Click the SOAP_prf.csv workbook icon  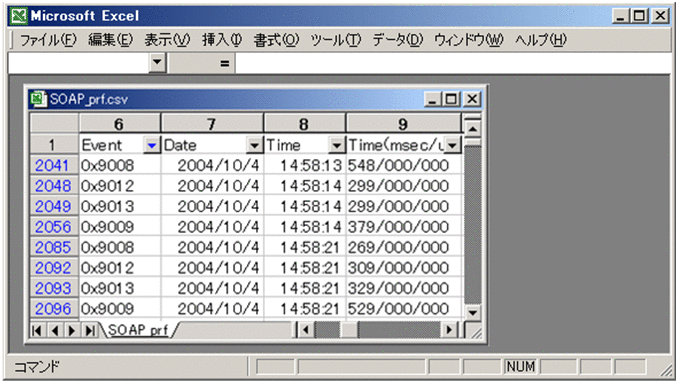39,99
